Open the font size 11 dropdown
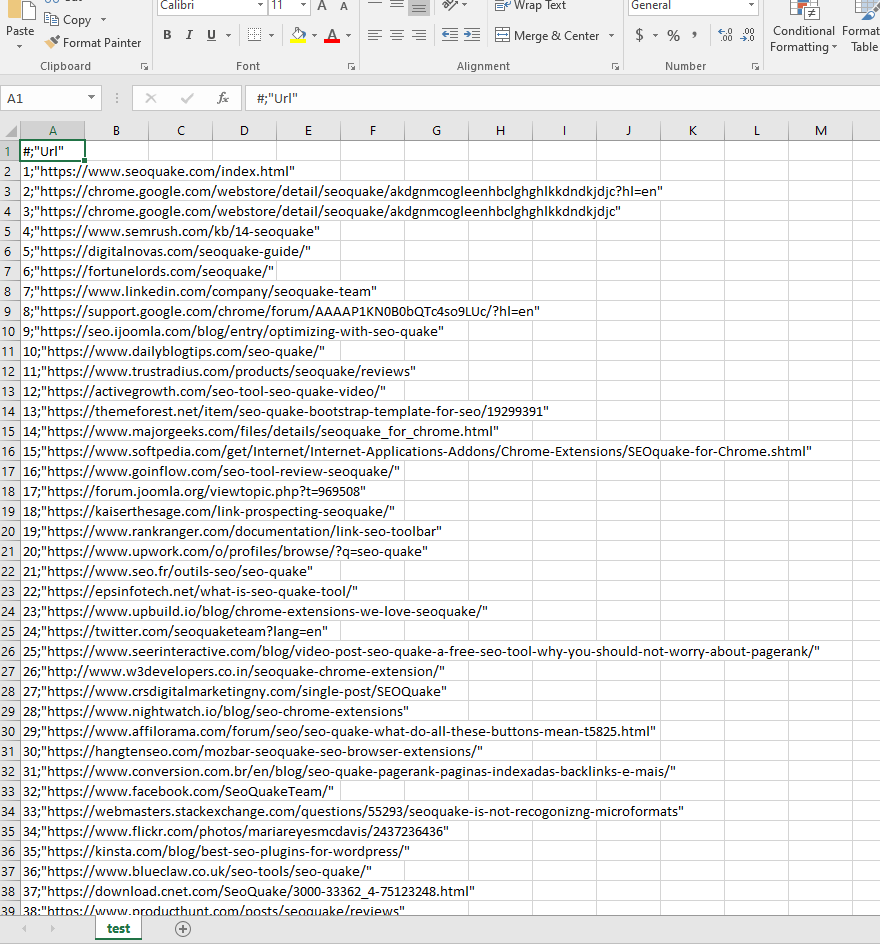 303,5
